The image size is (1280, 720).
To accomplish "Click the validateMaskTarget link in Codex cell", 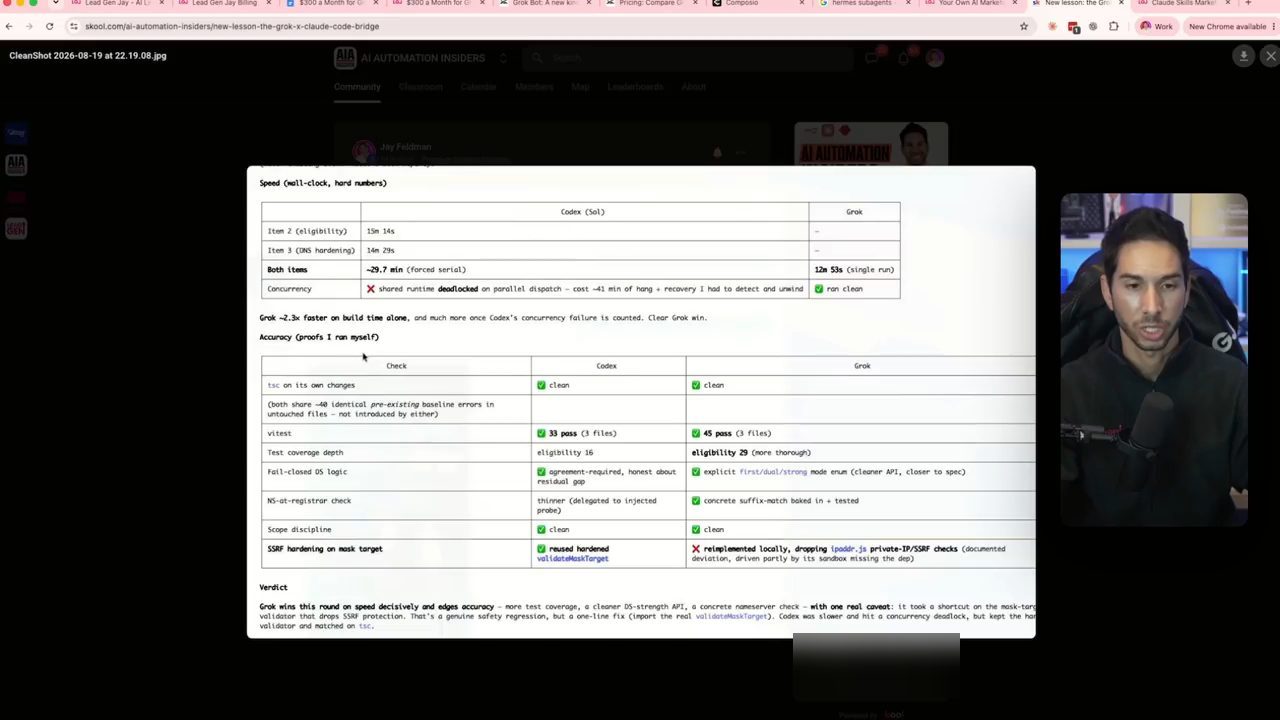I will click(572, 558).
